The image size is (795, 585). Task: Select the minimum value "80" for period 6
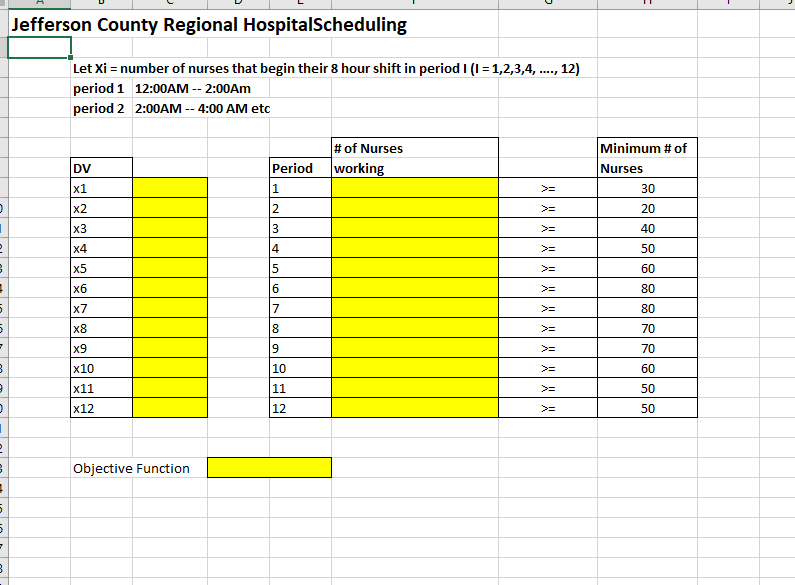647,288
